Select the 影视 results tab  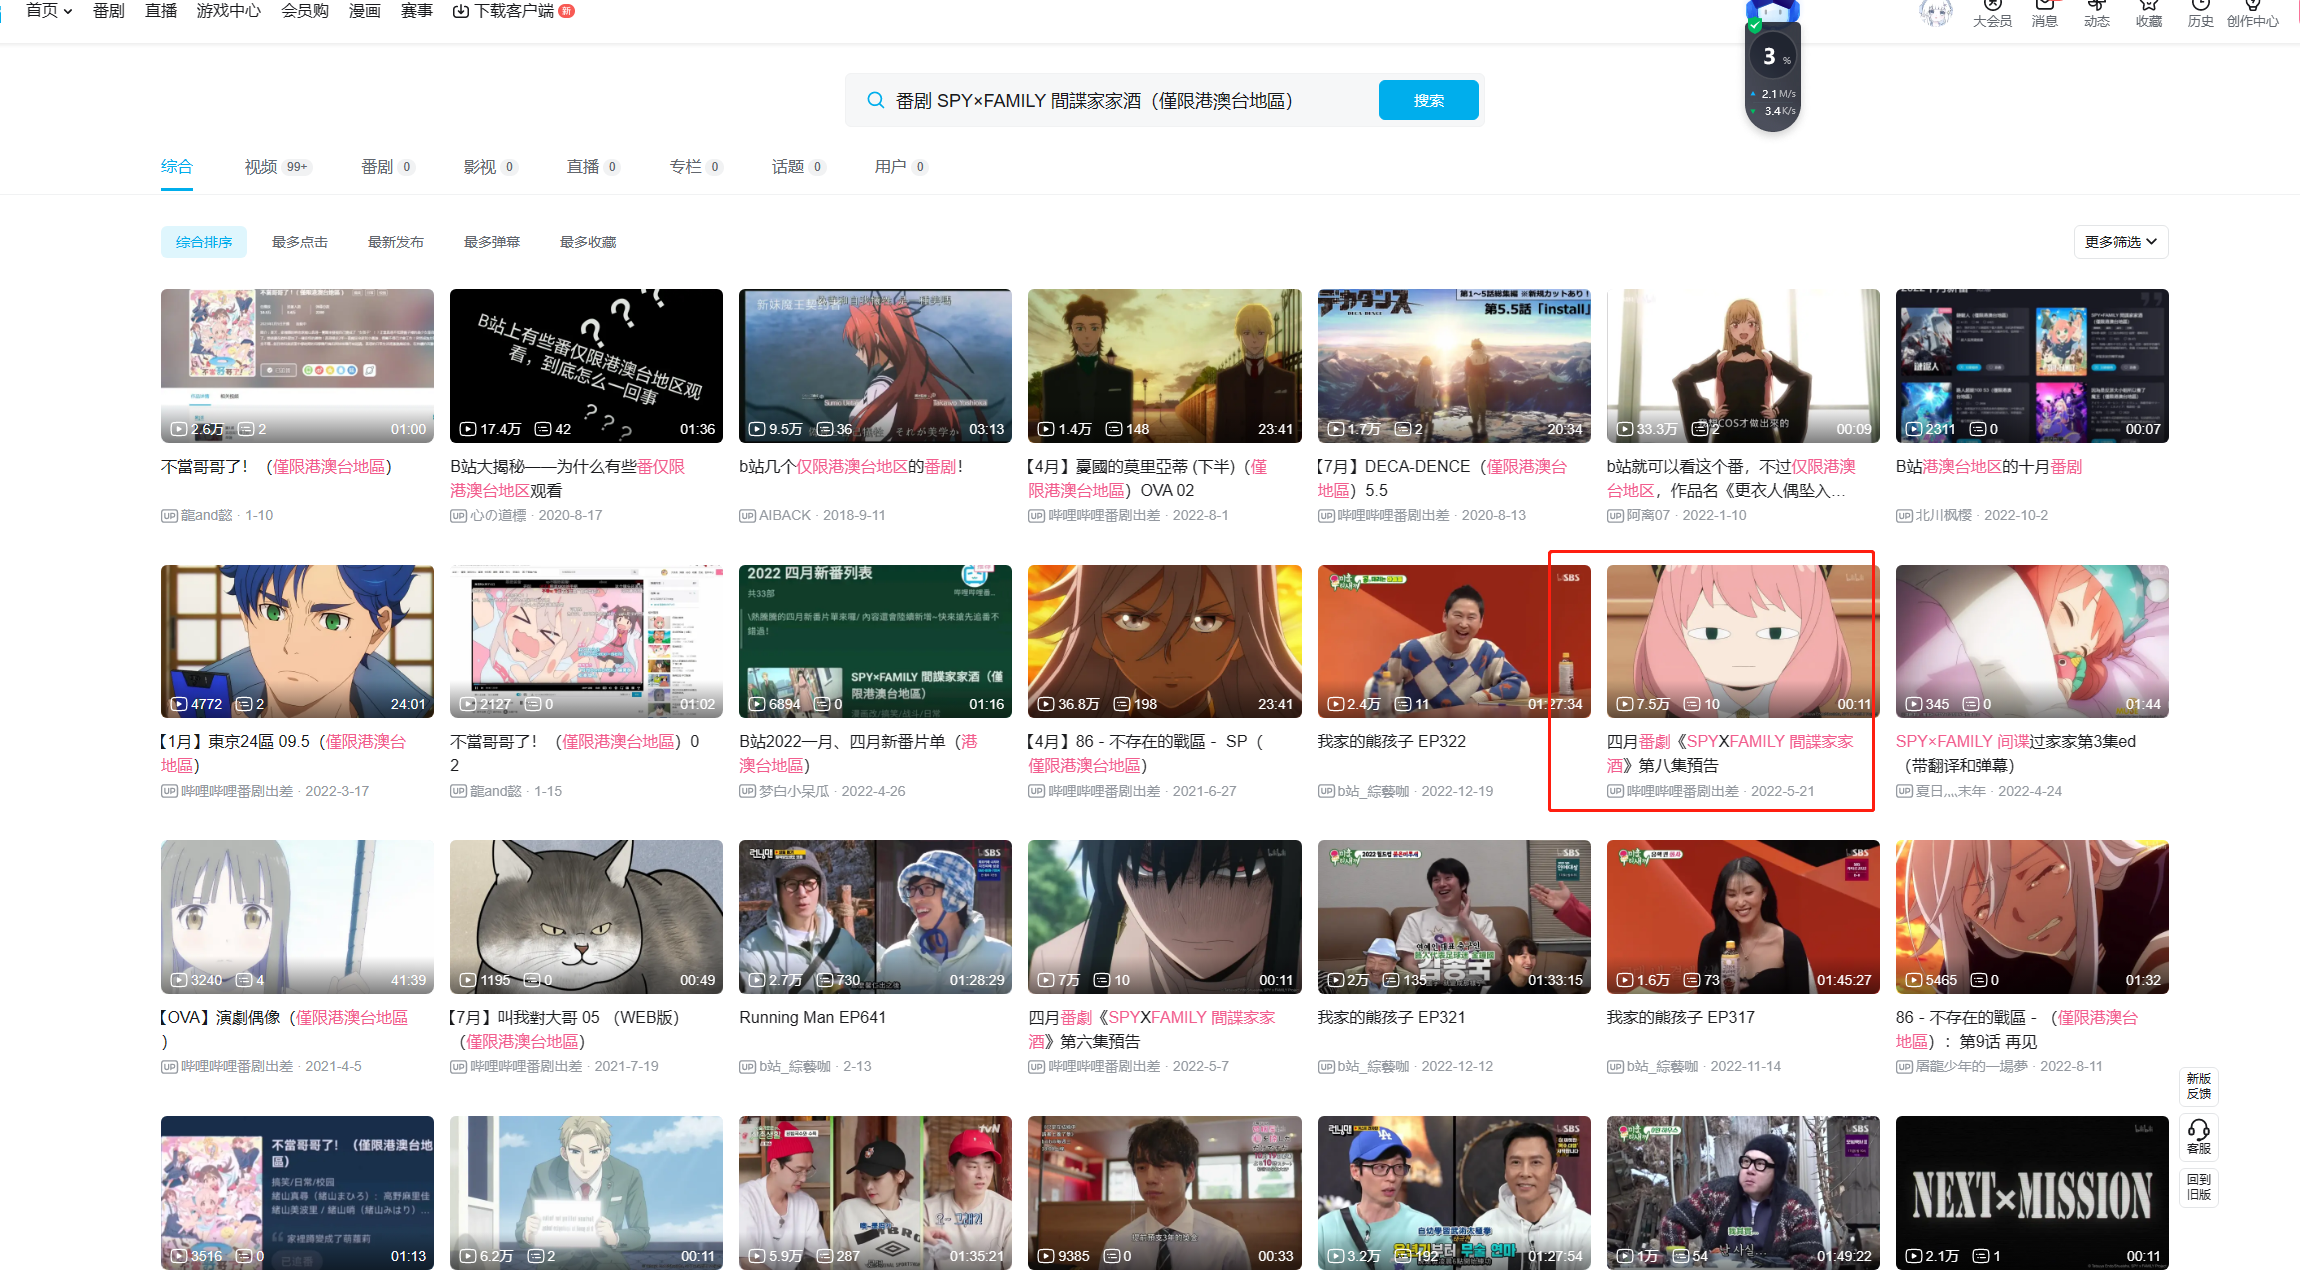point(490,167)
